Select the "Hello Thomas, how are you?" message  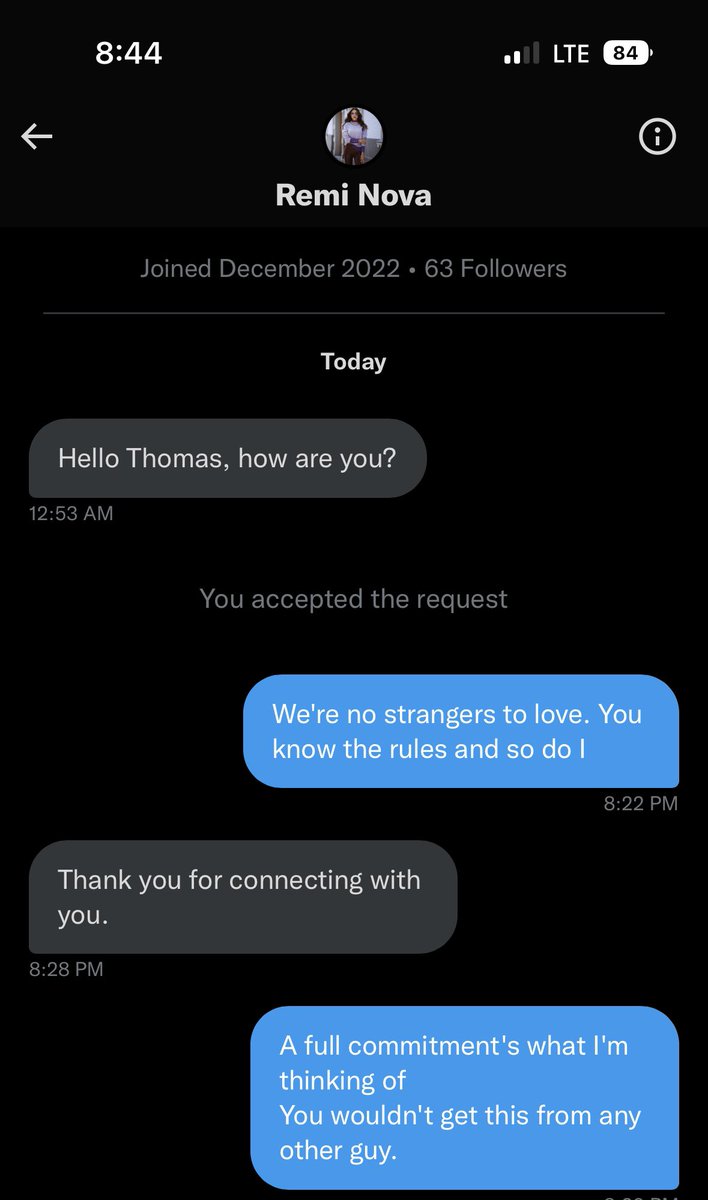[227, 458]
